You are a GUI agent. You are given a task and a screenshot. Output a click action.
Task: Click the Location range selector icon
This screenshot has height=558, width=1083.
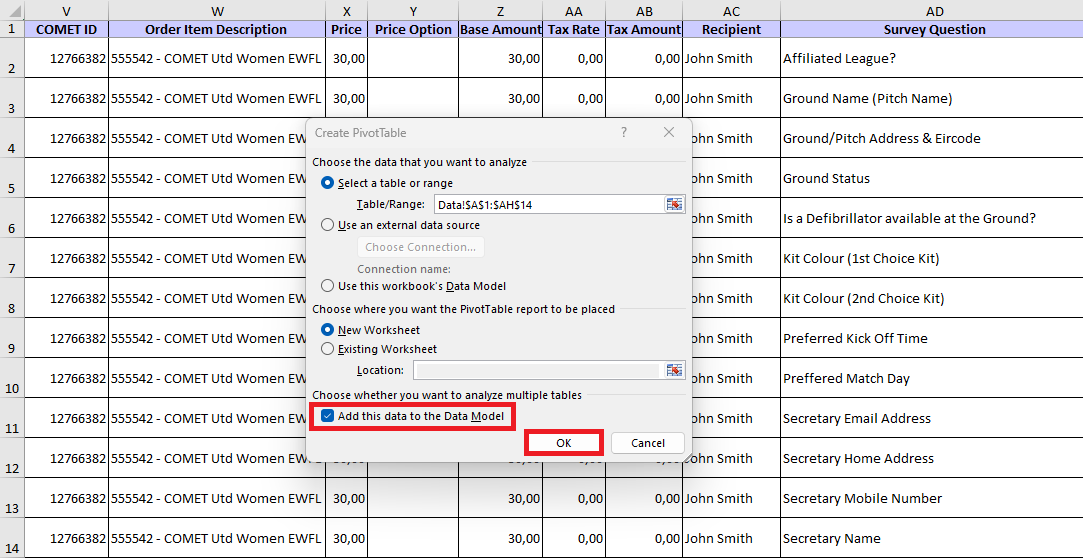click(675, 370)
